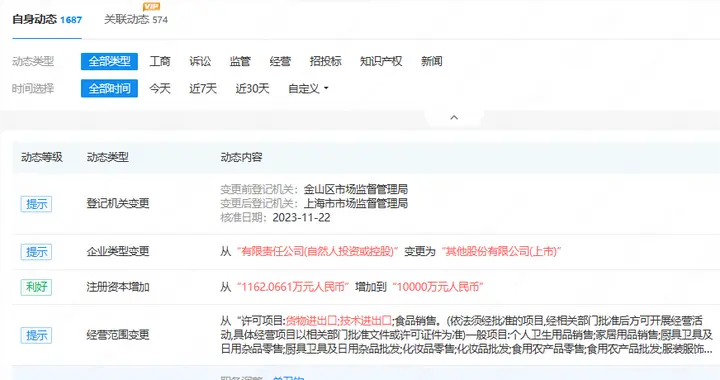Switch to 关联动态 tab

[x=136, y=20]
